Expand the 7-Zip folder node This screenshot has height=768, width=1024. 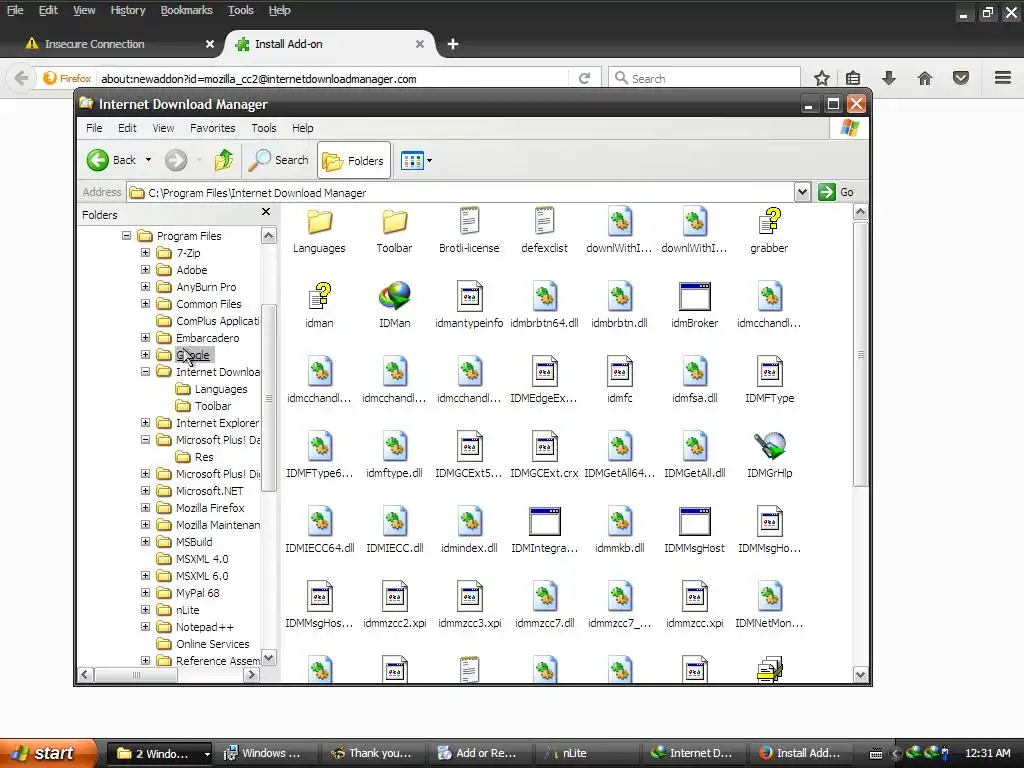click(x=146, y=253)
